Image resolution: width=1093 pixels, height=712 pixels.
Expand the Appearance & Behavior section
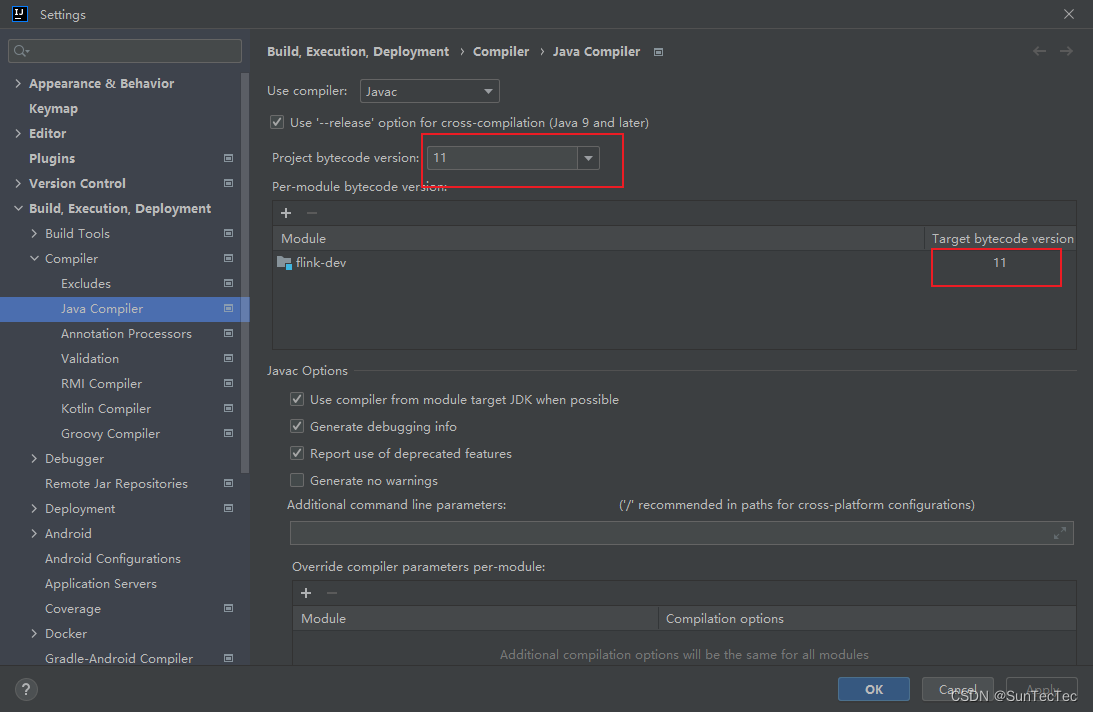click(18, 83)
